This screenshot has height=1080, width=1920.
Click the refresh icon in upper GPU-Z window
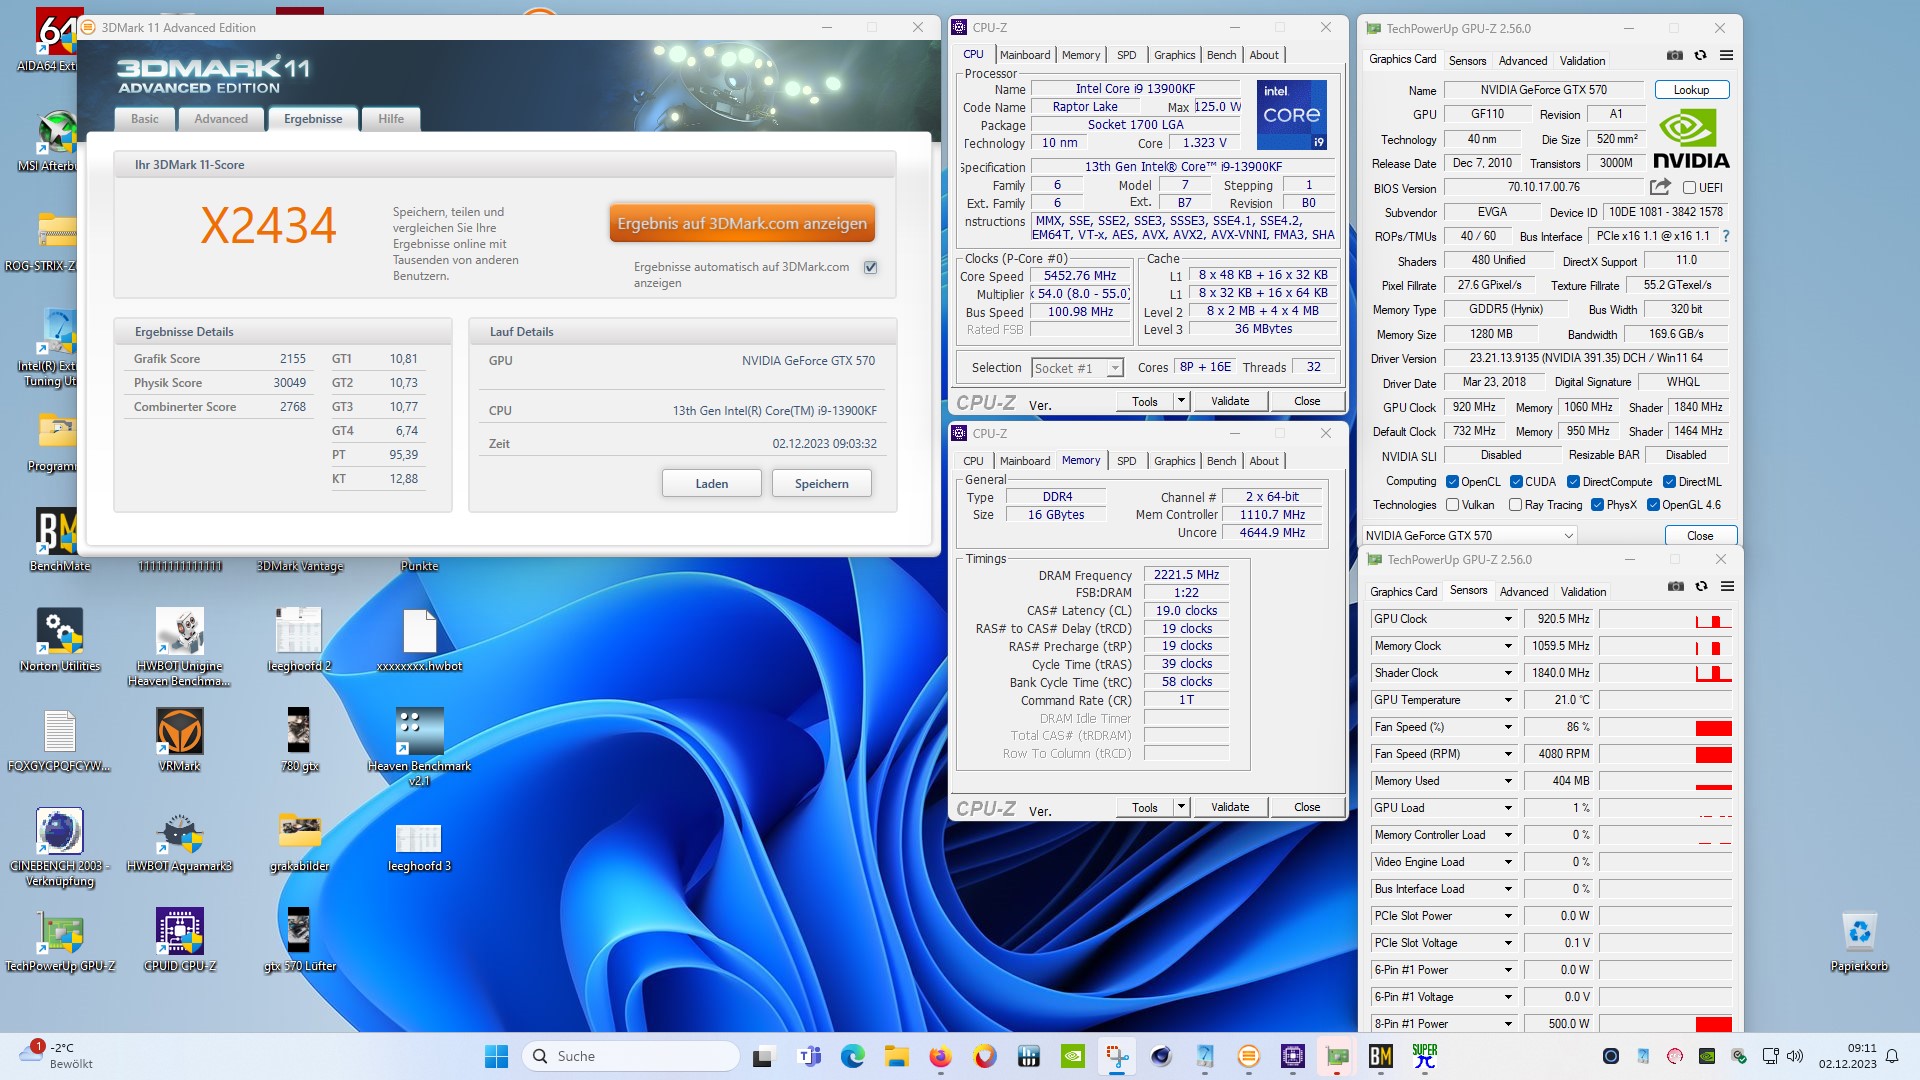[1701, 56]
